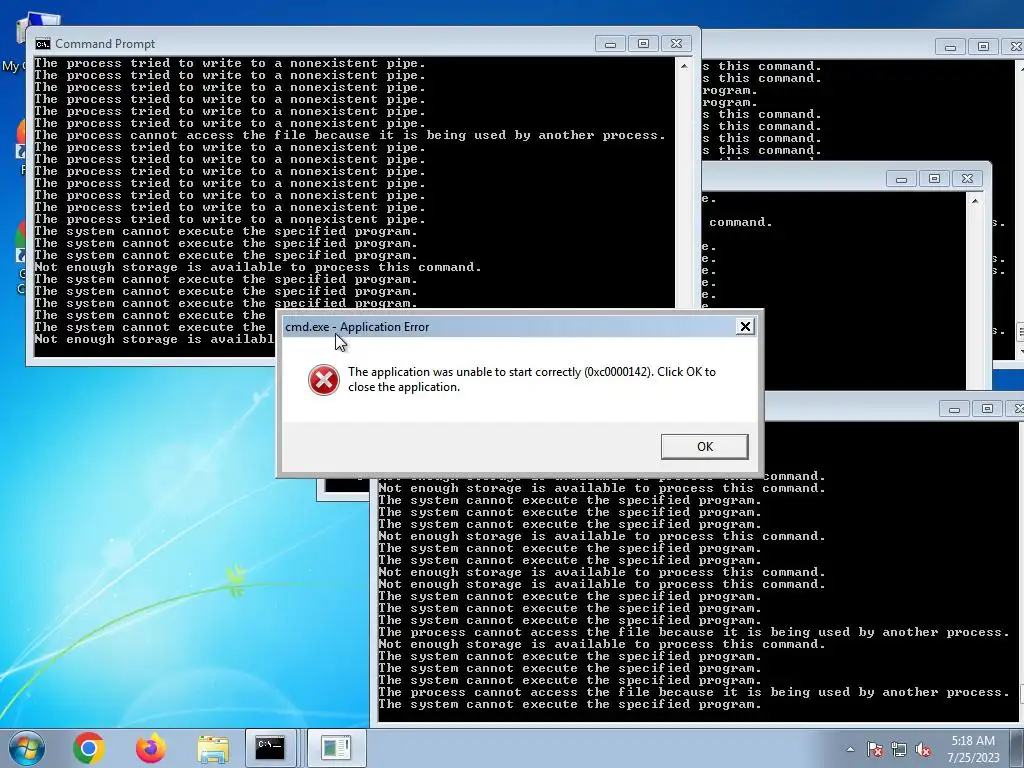Click the date 7/25/2023 in the tray
1024x768 pixels.
[973, 758]
